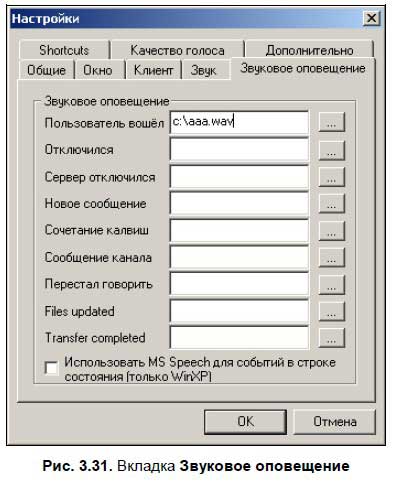Image resolution: width=394 pixels, height=483 pixels.
Task: Browse file for Отключился sound
Action: [332, 150]
